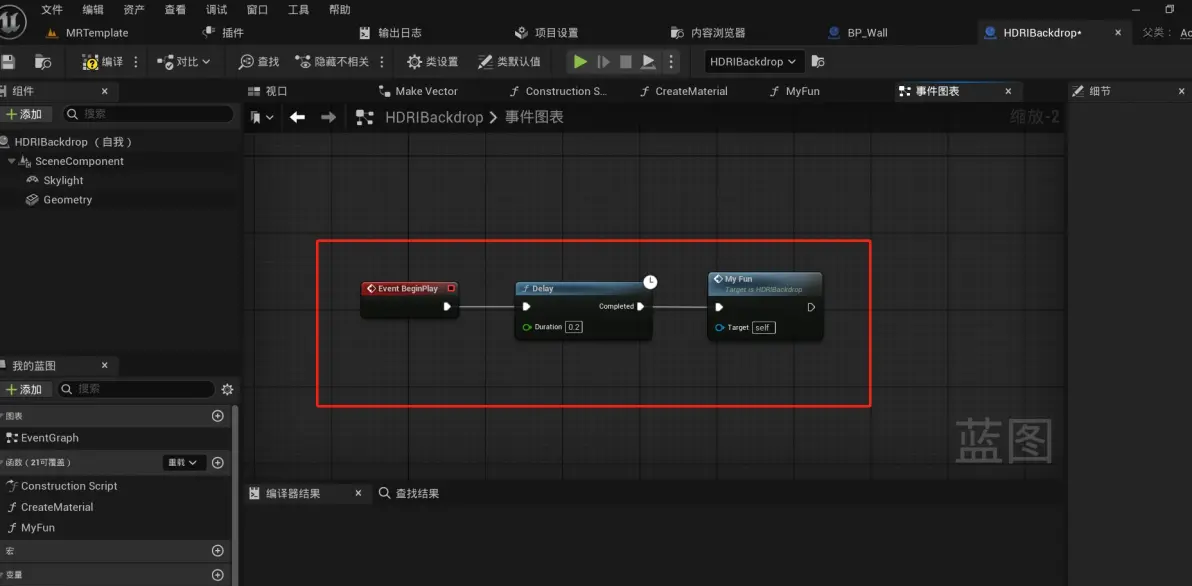Switch to the Construction Script tab
The height and width of the screenshot is (586, 1192).
pyautogui.click(x=557, y=91)
